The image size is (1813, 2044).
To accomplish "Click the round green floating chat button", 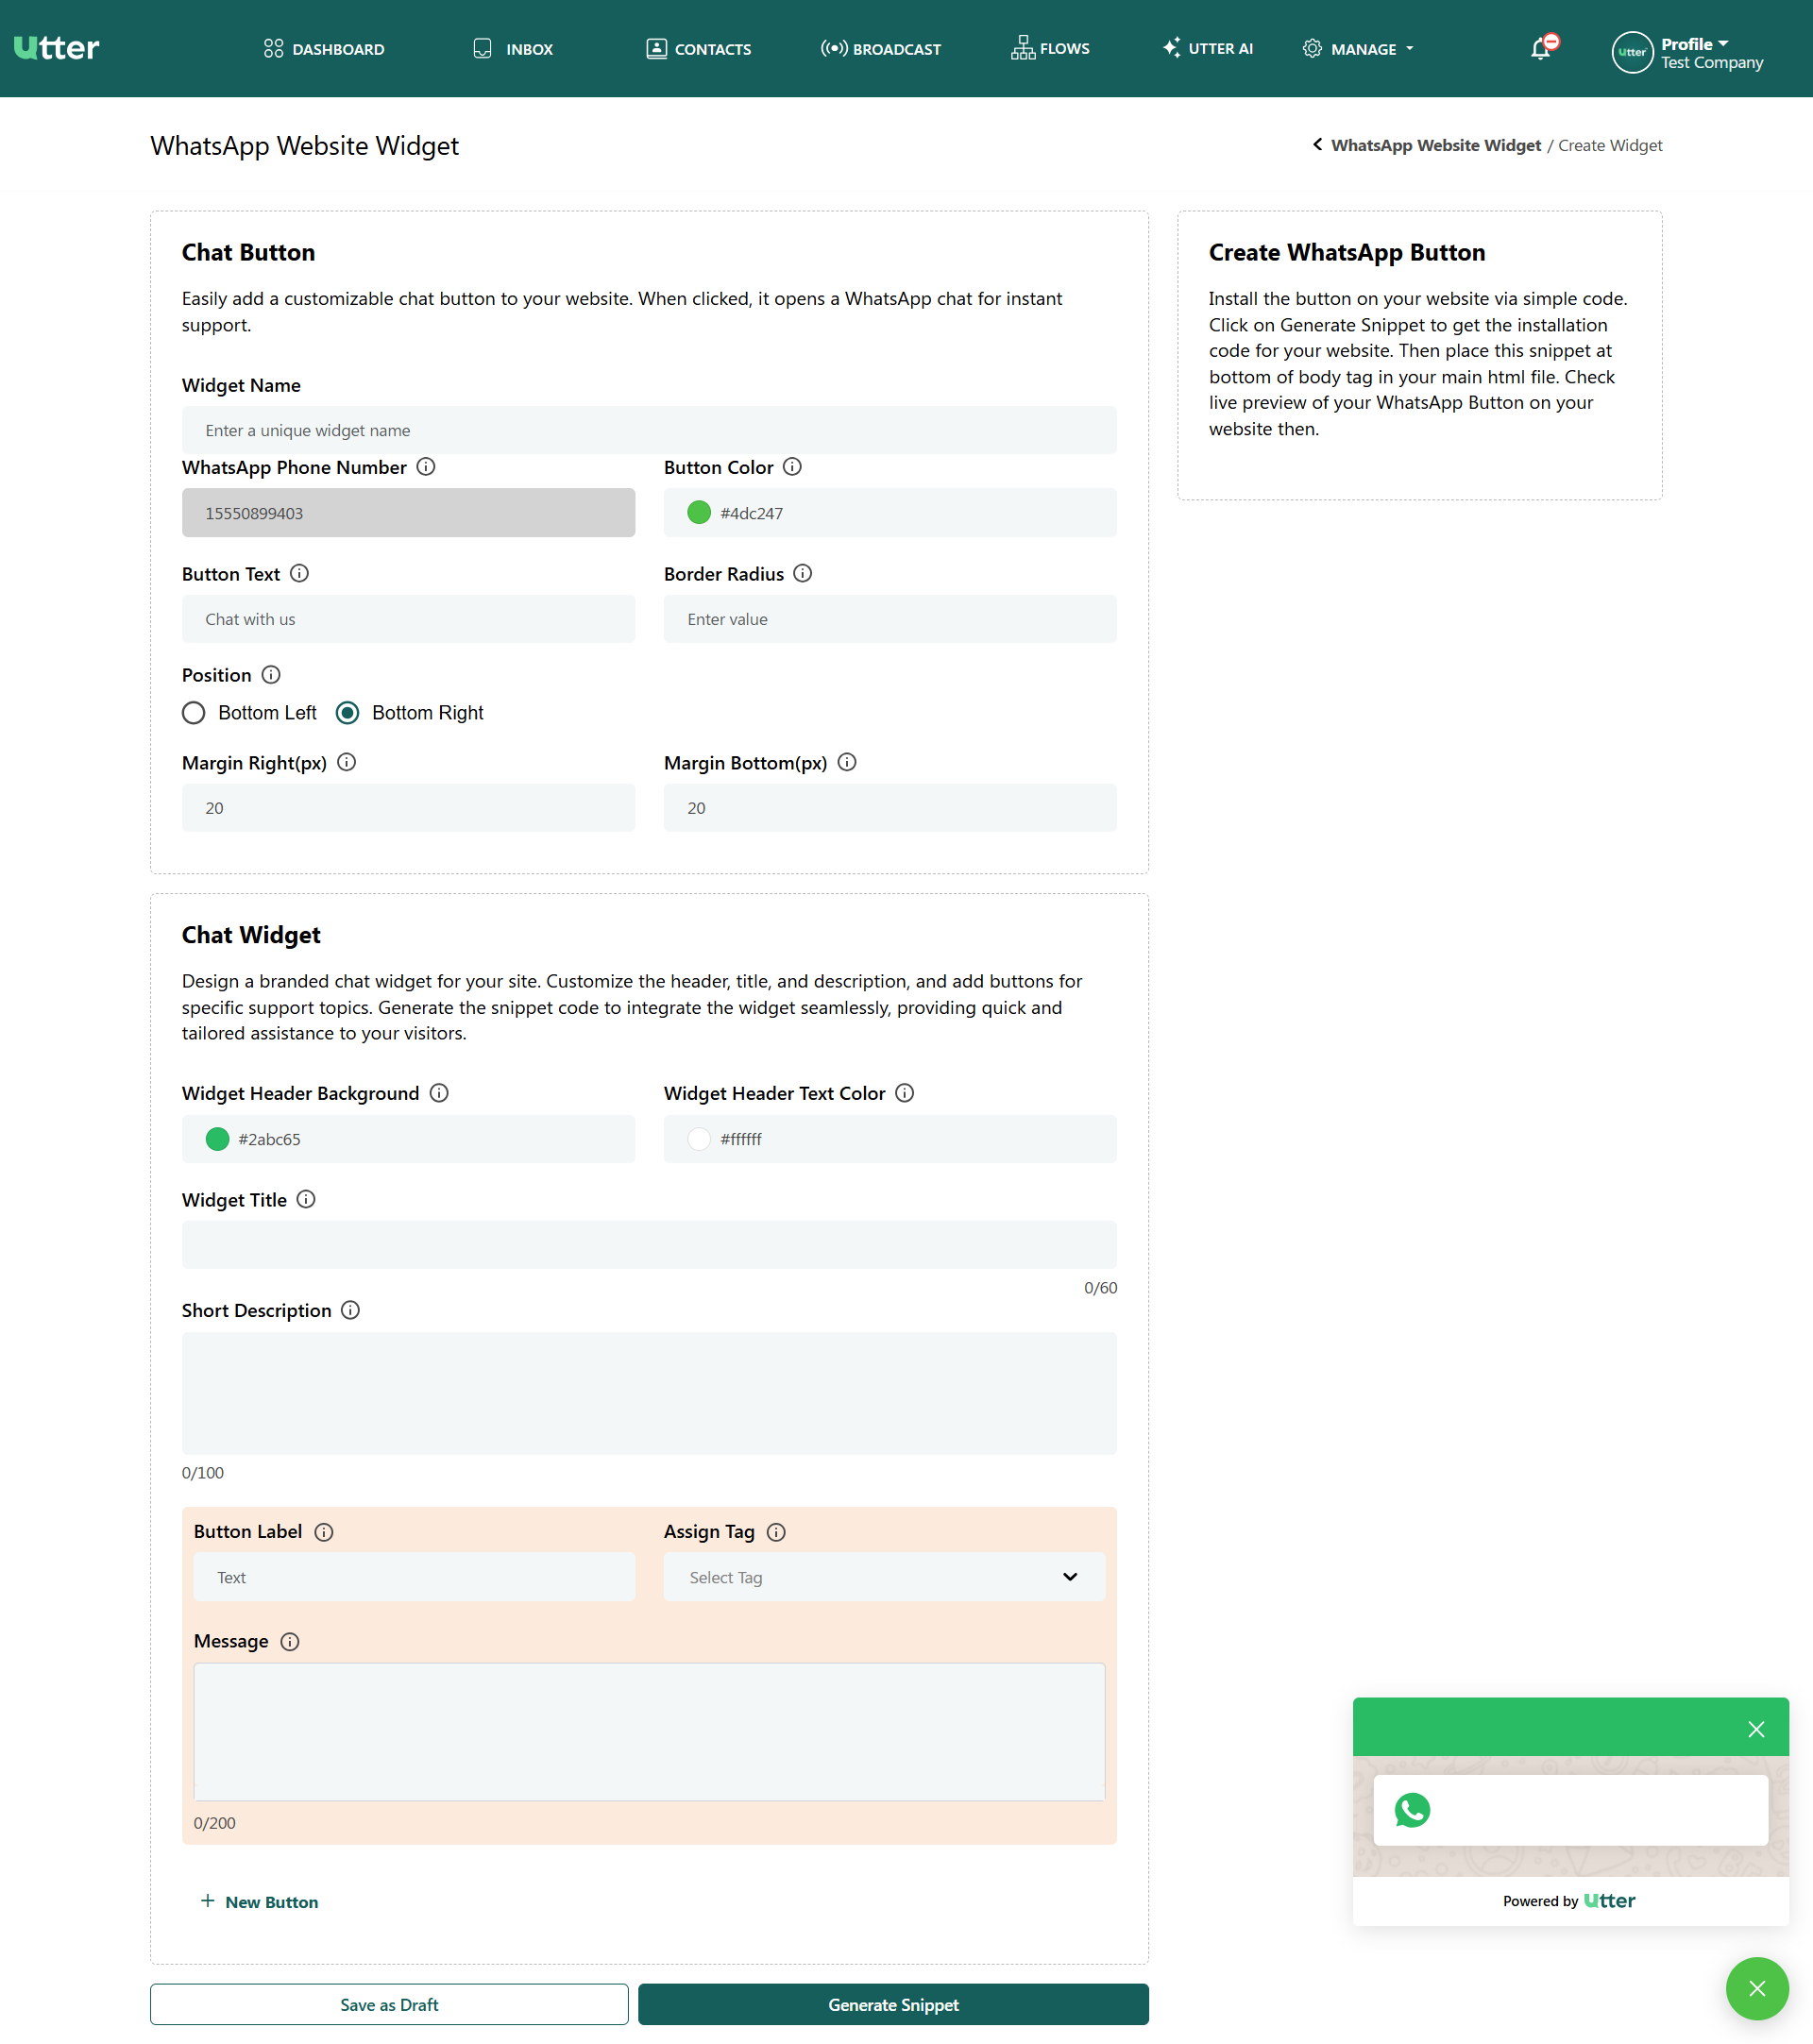I will tap(1757, 1988).
